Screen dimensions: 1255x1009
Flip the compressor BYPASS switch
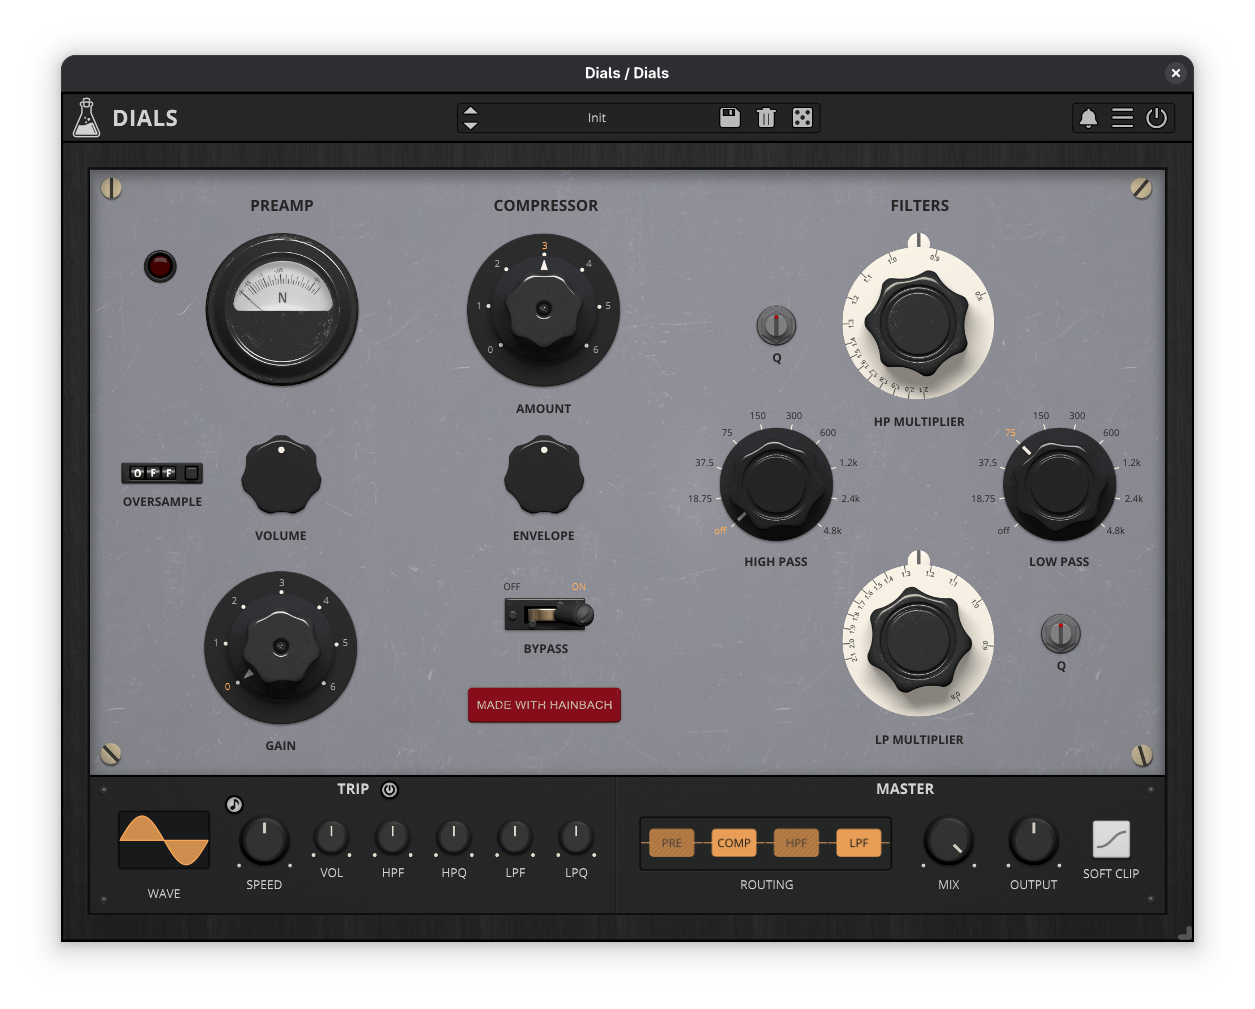pos(547,614)
